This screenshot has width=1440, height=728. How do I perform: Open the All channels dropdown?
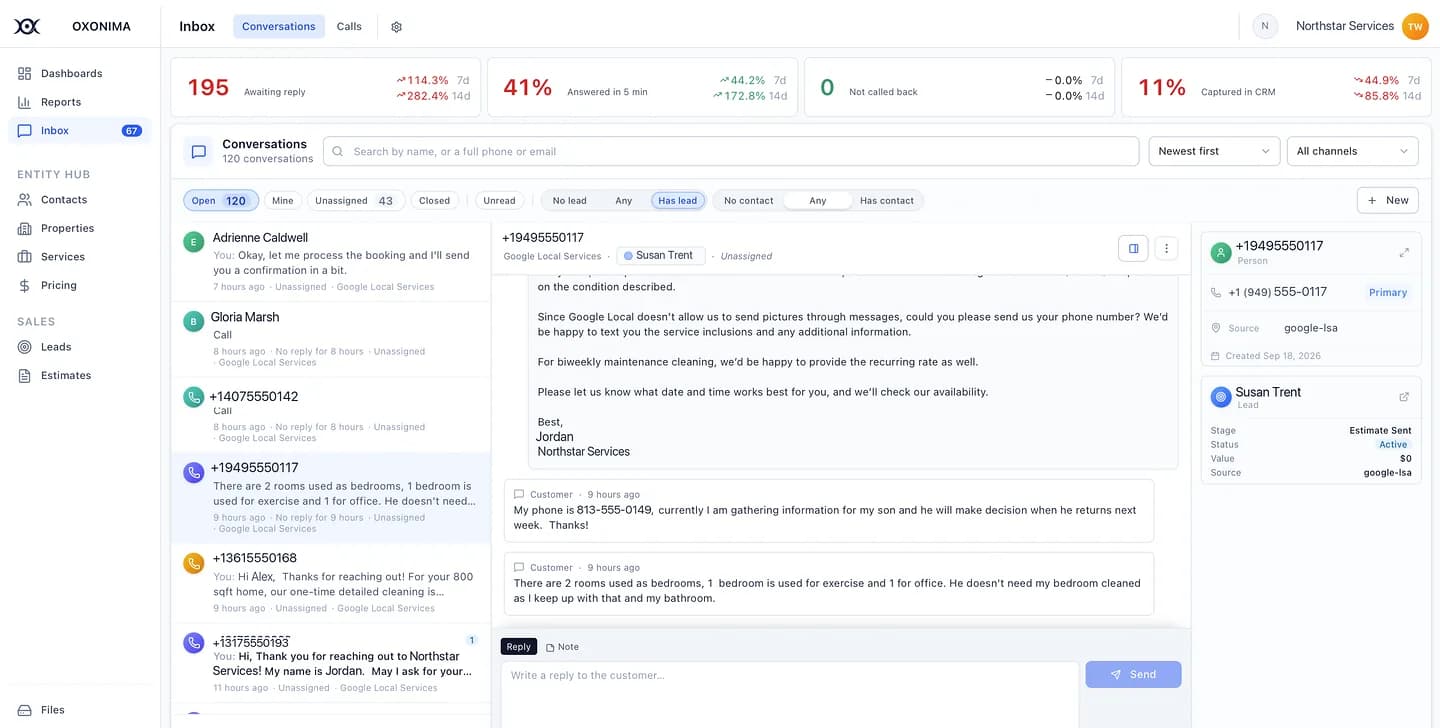point(1352,151)
